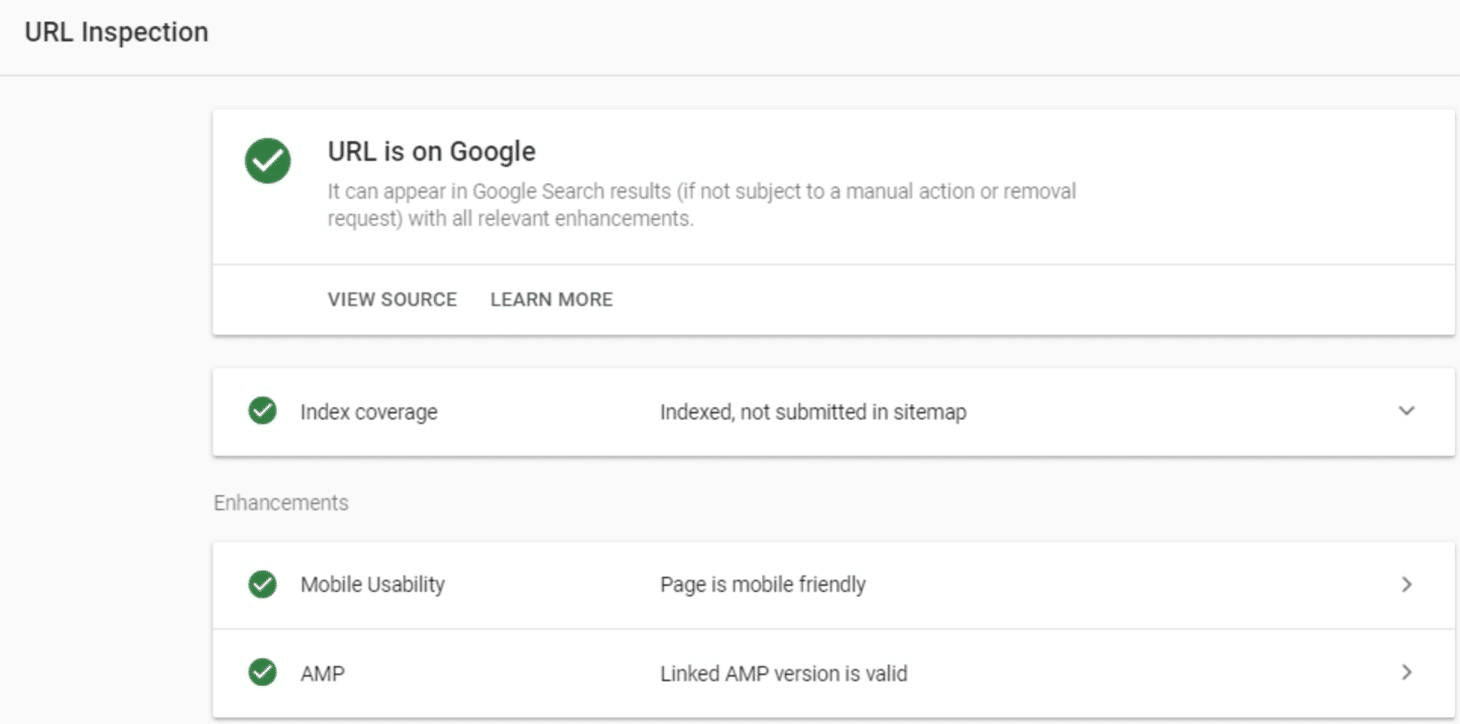This screenshot has width=1460, height=724.
Task: Click the 'Indexed, not submitted in sitemap' status
Action: tap(813, 412)
